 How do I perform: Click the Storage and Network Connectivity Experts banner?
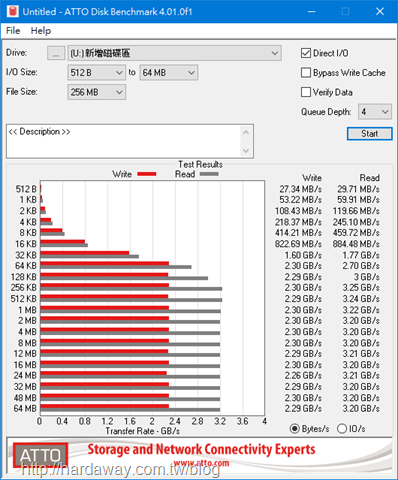click(x=201, y=449)
